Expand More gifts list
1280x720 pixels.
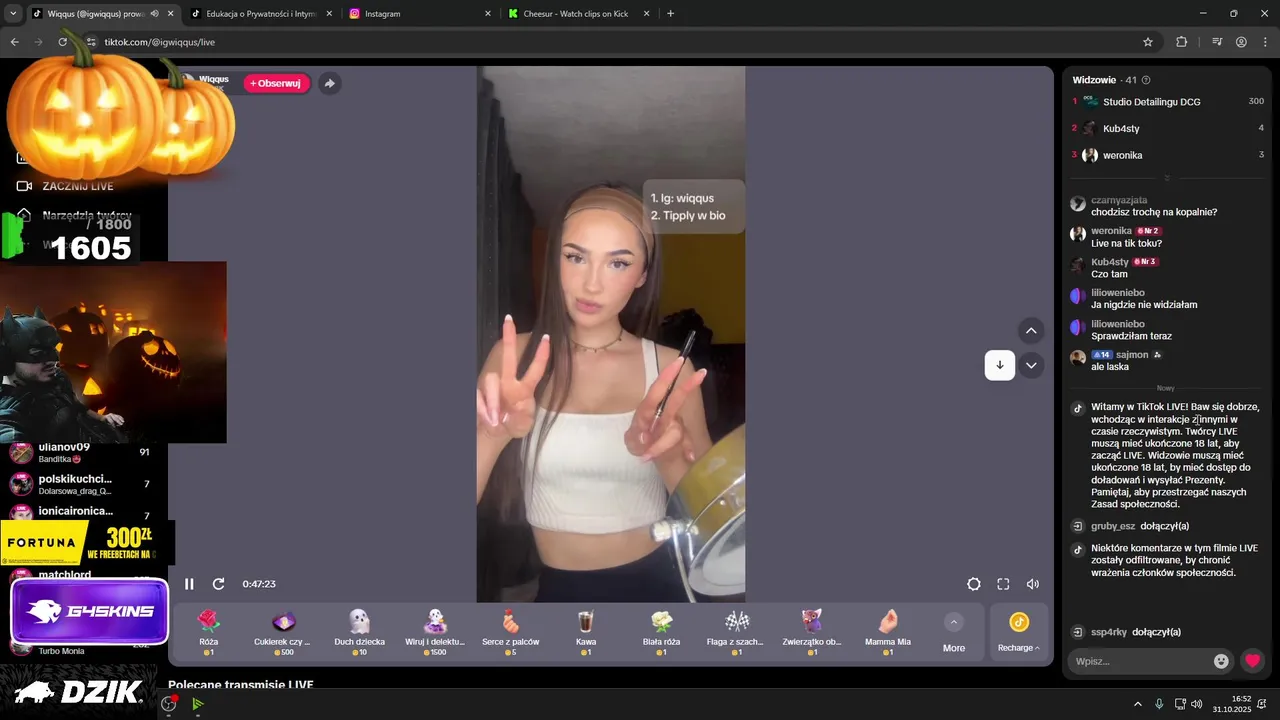[954, 634]
